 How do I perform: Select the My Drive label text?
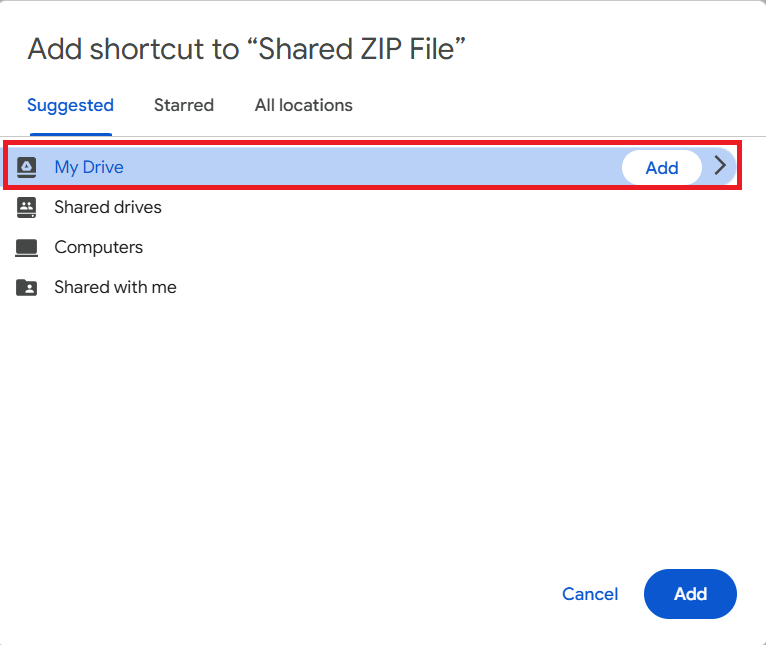pyautogui.click(x=89, y=167)
